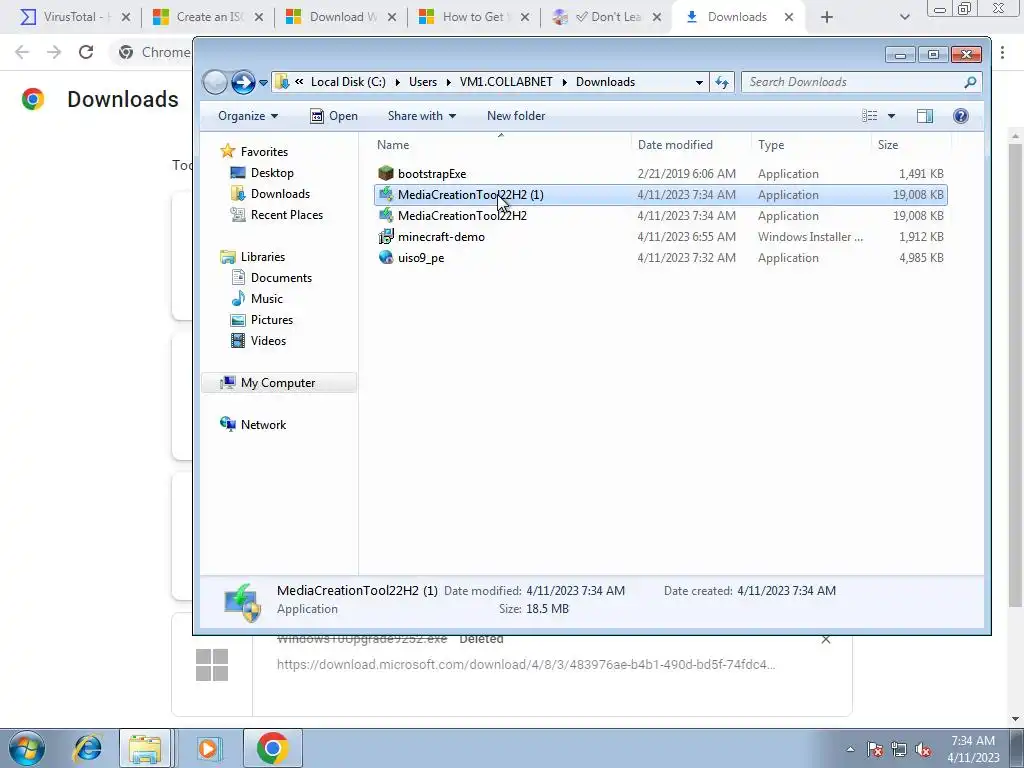Screen dimensions: 1024x768
Task: Open address bar history dropdown
Action: [699, 82]
